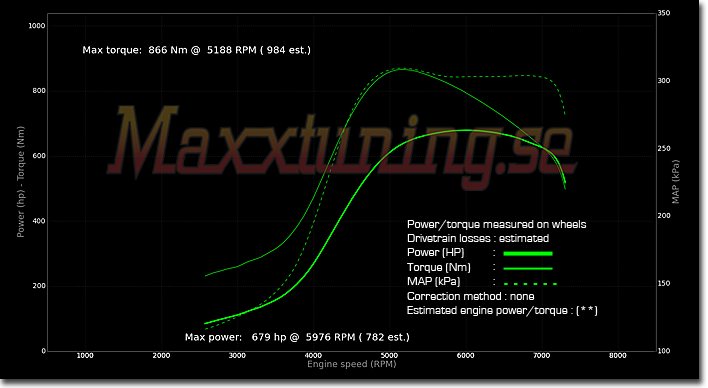This screenshot has height=388, width=708.
Task: Click the green Power (HP) legend line
Action: coord(528,254)
